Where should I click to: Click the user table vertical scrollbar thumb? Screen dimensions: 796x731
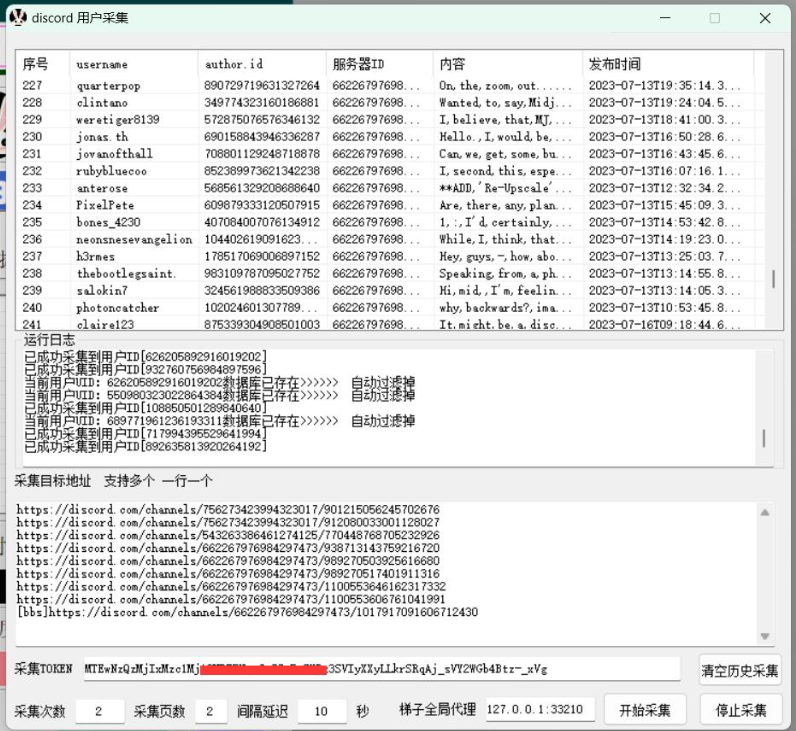[773, 279]
